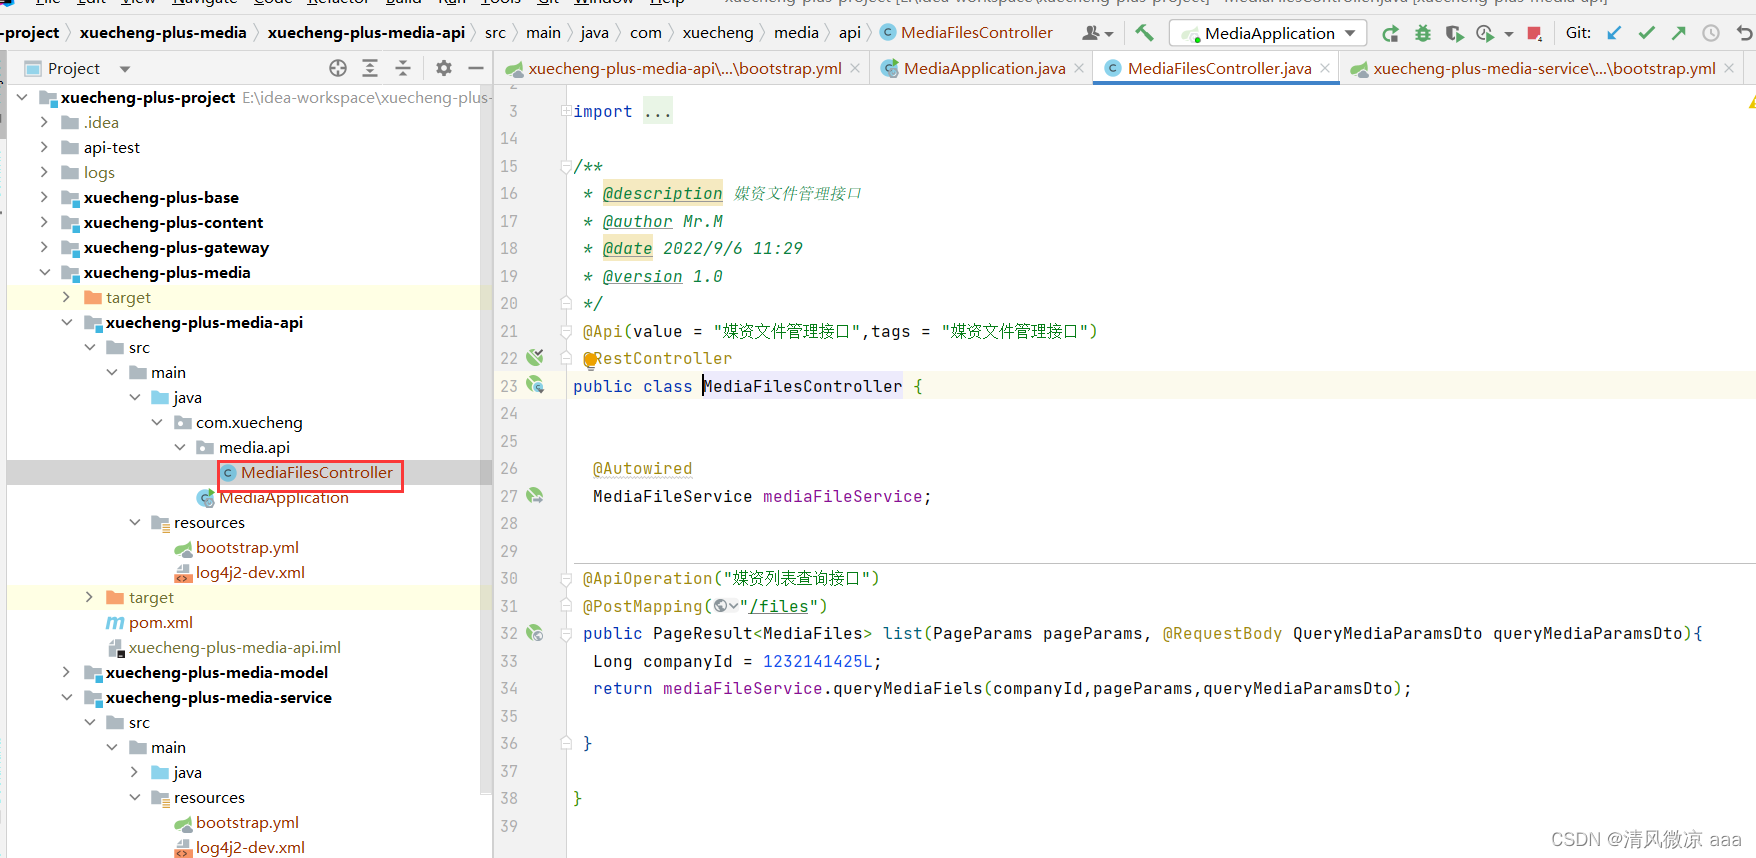Click the Build project hammer icon
The image size is (1756, 858).
[1144, 33]
